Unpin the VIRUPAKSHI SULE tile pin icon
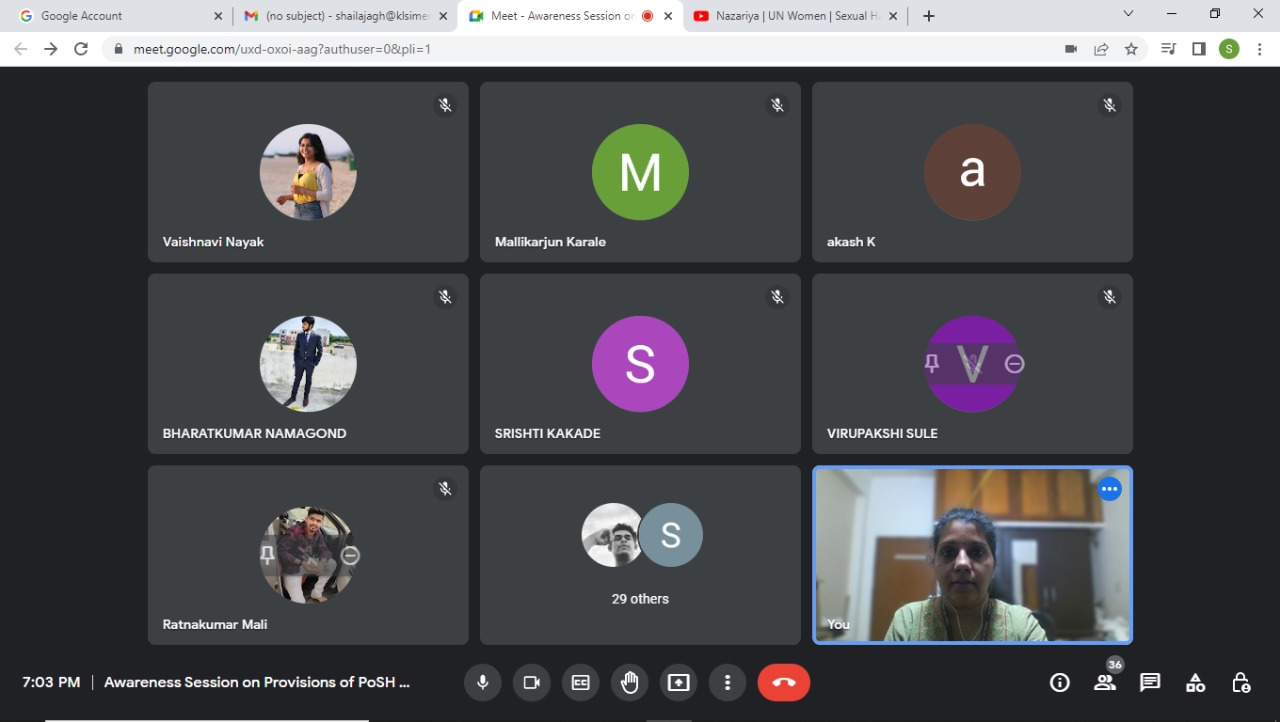This screenshot has height=722, width=1280. (932, 364)
